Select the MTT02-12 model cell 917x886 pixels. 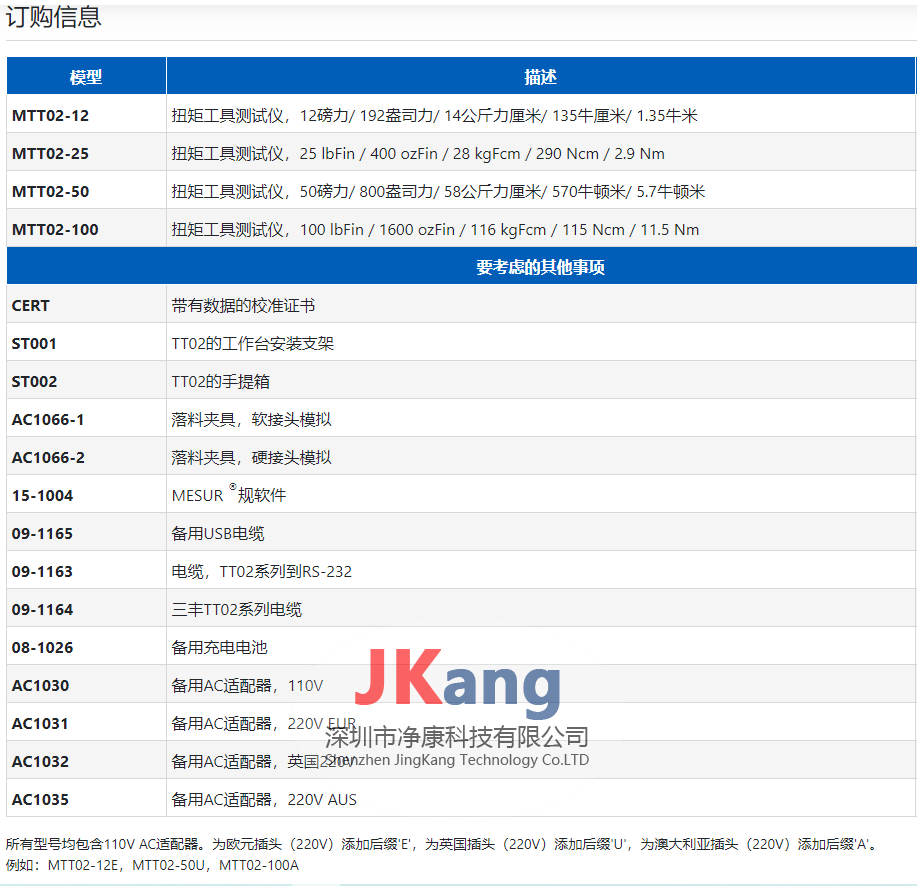click(x=86, y=115)
